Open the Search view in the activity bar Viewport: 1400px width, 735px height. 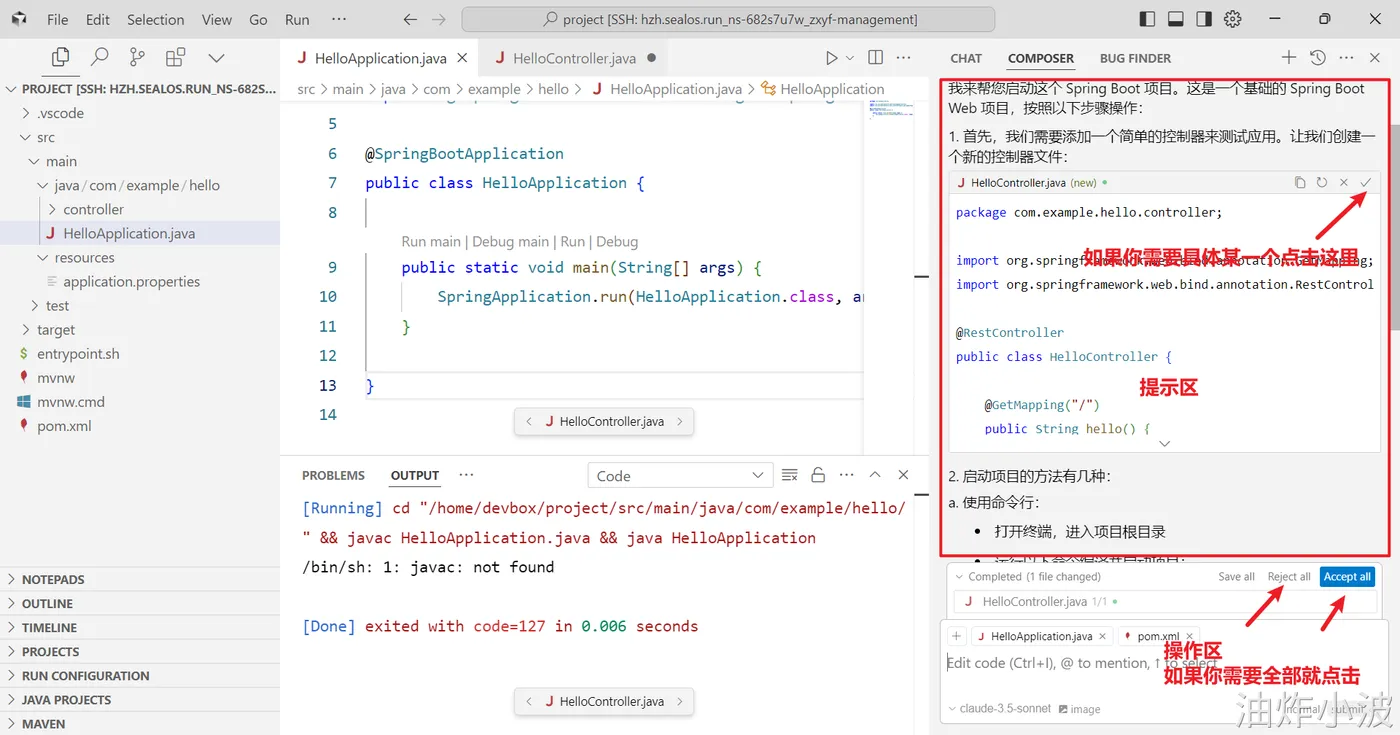coord(99,58)
